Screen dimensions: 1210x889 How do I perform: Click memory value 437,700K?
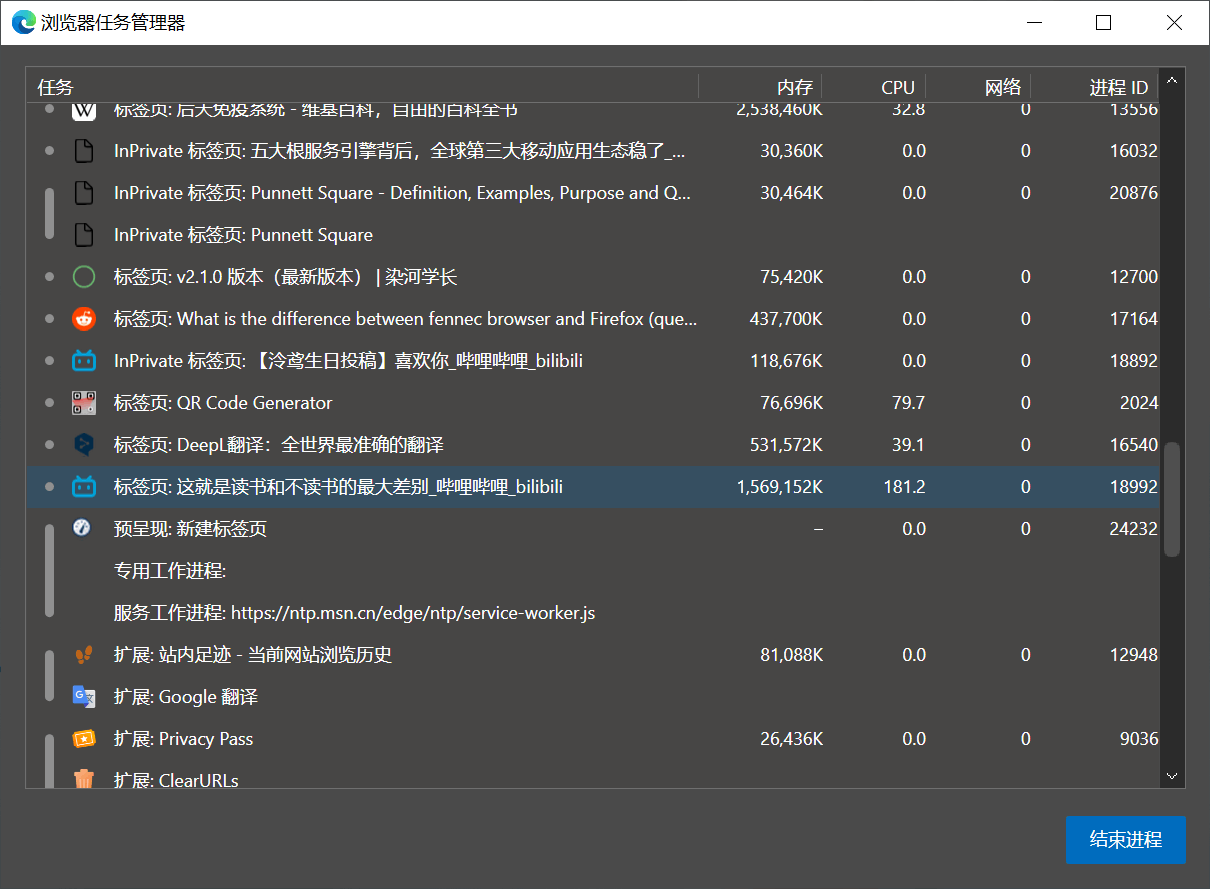(x=786, y=319)
